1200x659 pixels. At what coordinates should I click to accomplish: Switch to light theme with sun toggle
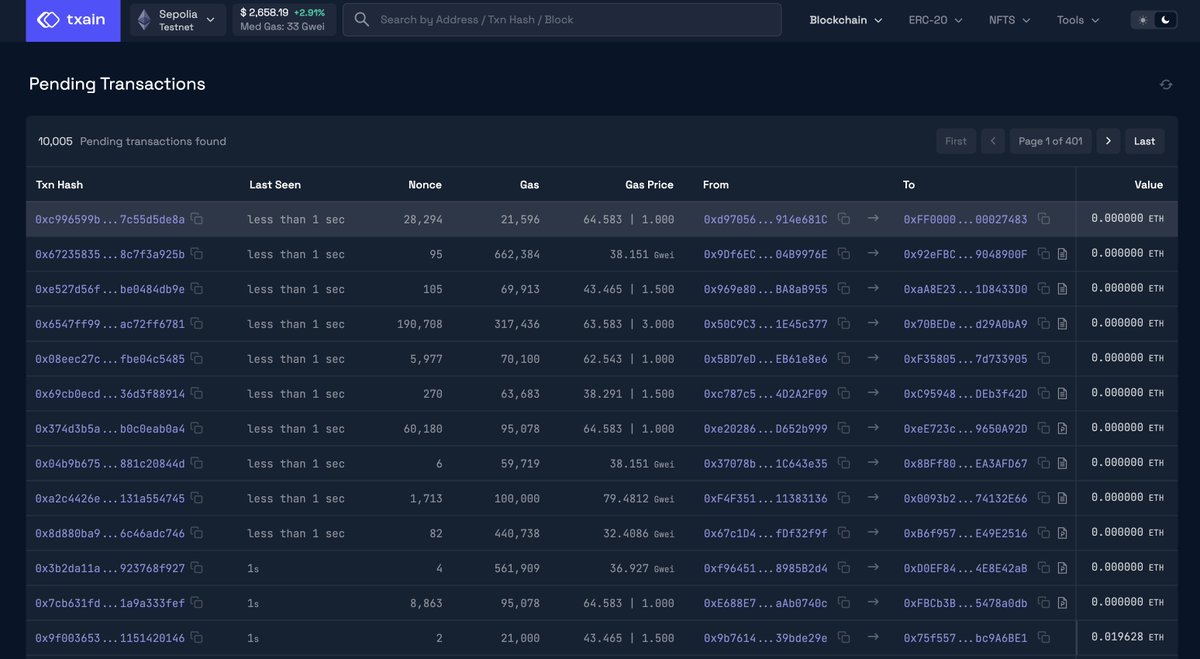[1142, 20]
